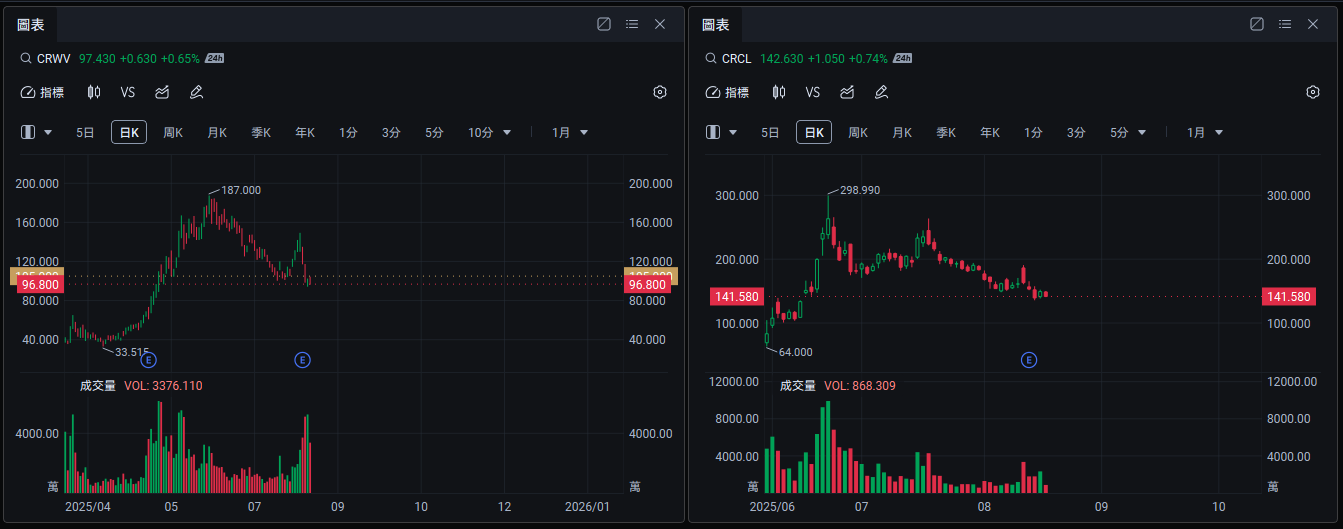This screenshot has width=1343, height=529.
Task: Open candlestick chart type in CRWV panel
Action: click(x=94, y=92)
